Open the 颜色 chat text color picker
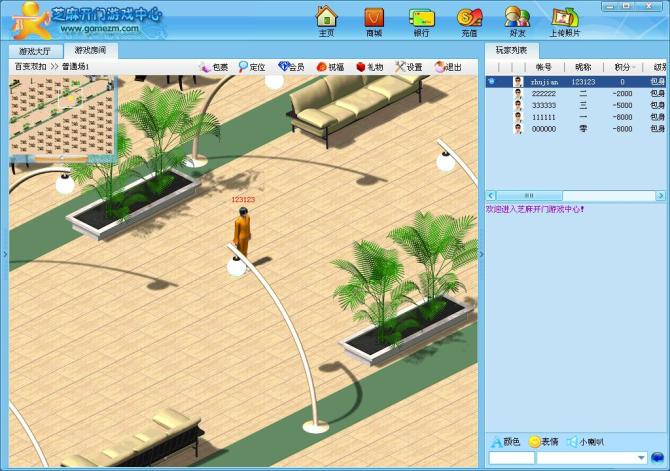This screenshot has width=670, height=471. tap(505, 441)
